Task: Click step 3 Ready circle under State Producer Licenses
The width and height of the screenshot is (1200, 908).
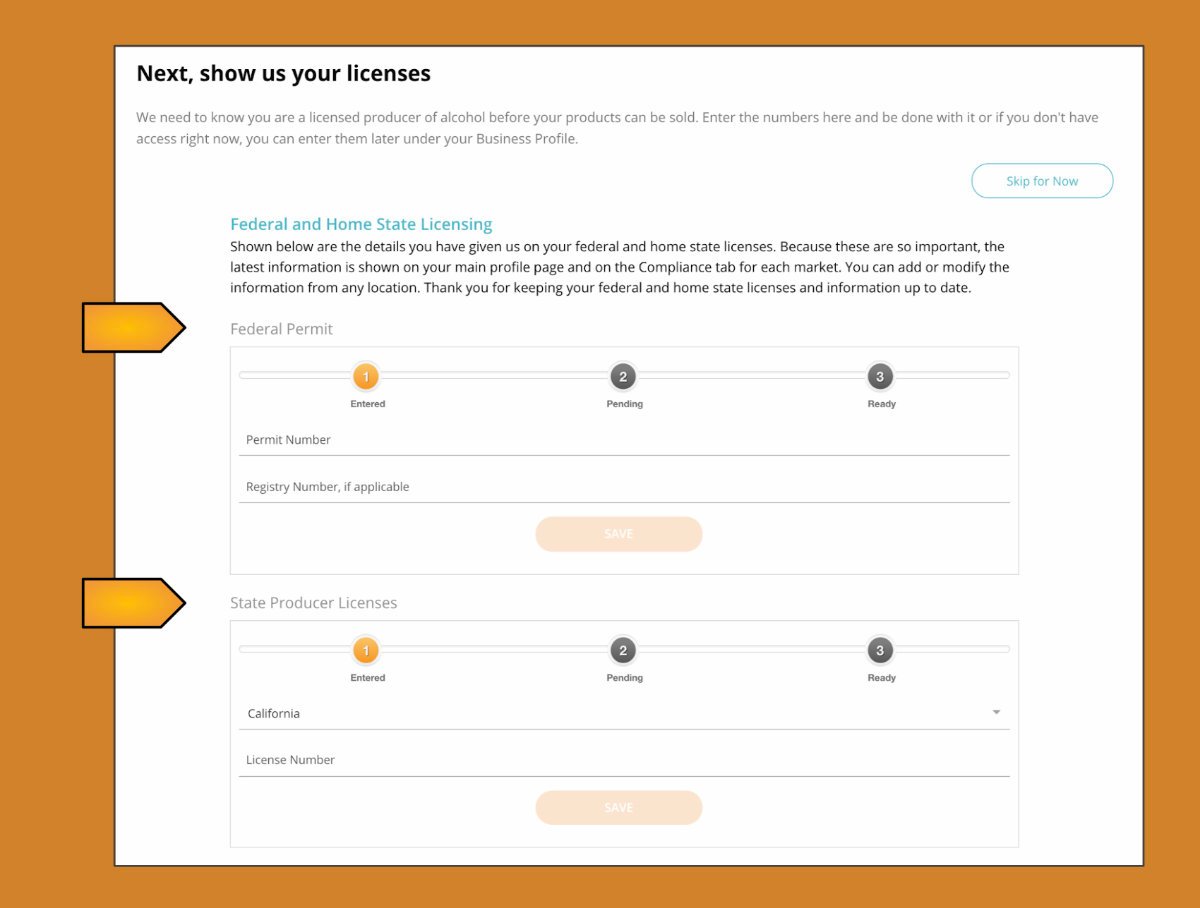Action: [880, 650]
